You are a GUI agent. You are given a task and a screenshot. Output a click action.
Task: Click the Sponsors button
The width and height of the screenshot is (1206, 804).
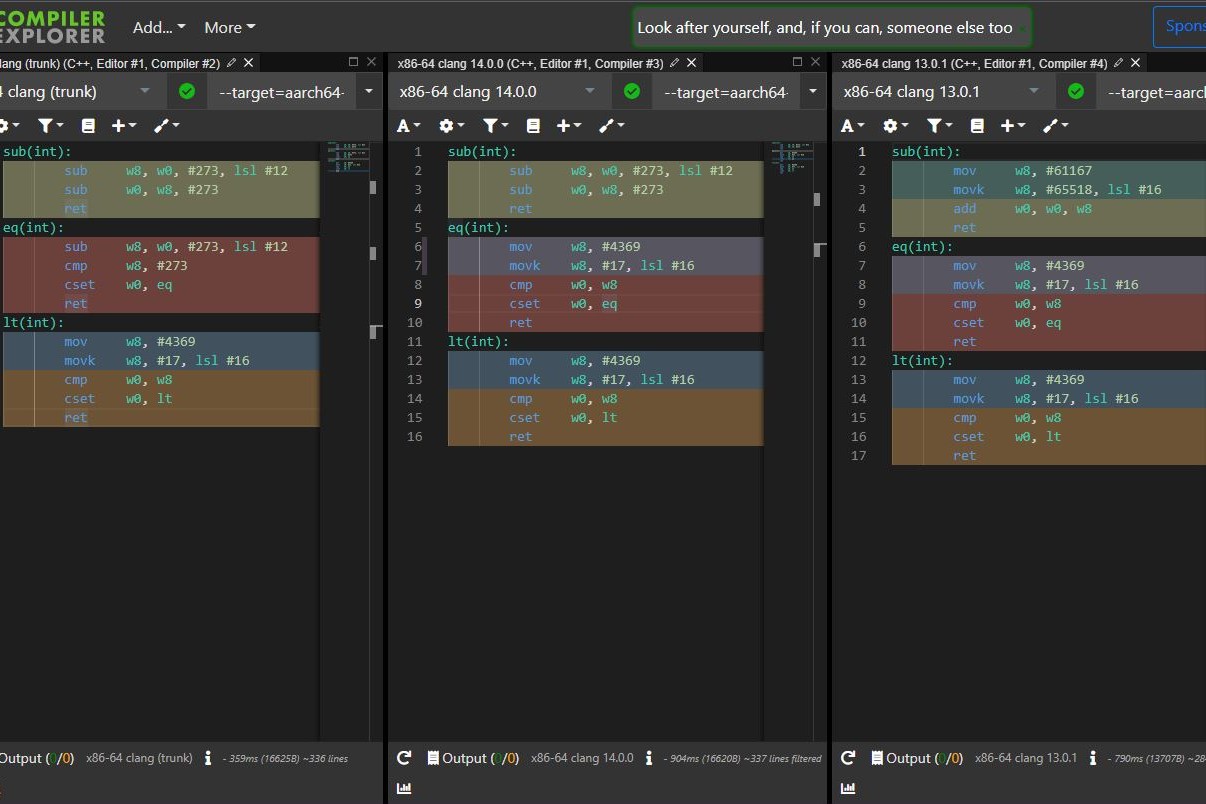pyautogui.click(x=1181, y=27)
